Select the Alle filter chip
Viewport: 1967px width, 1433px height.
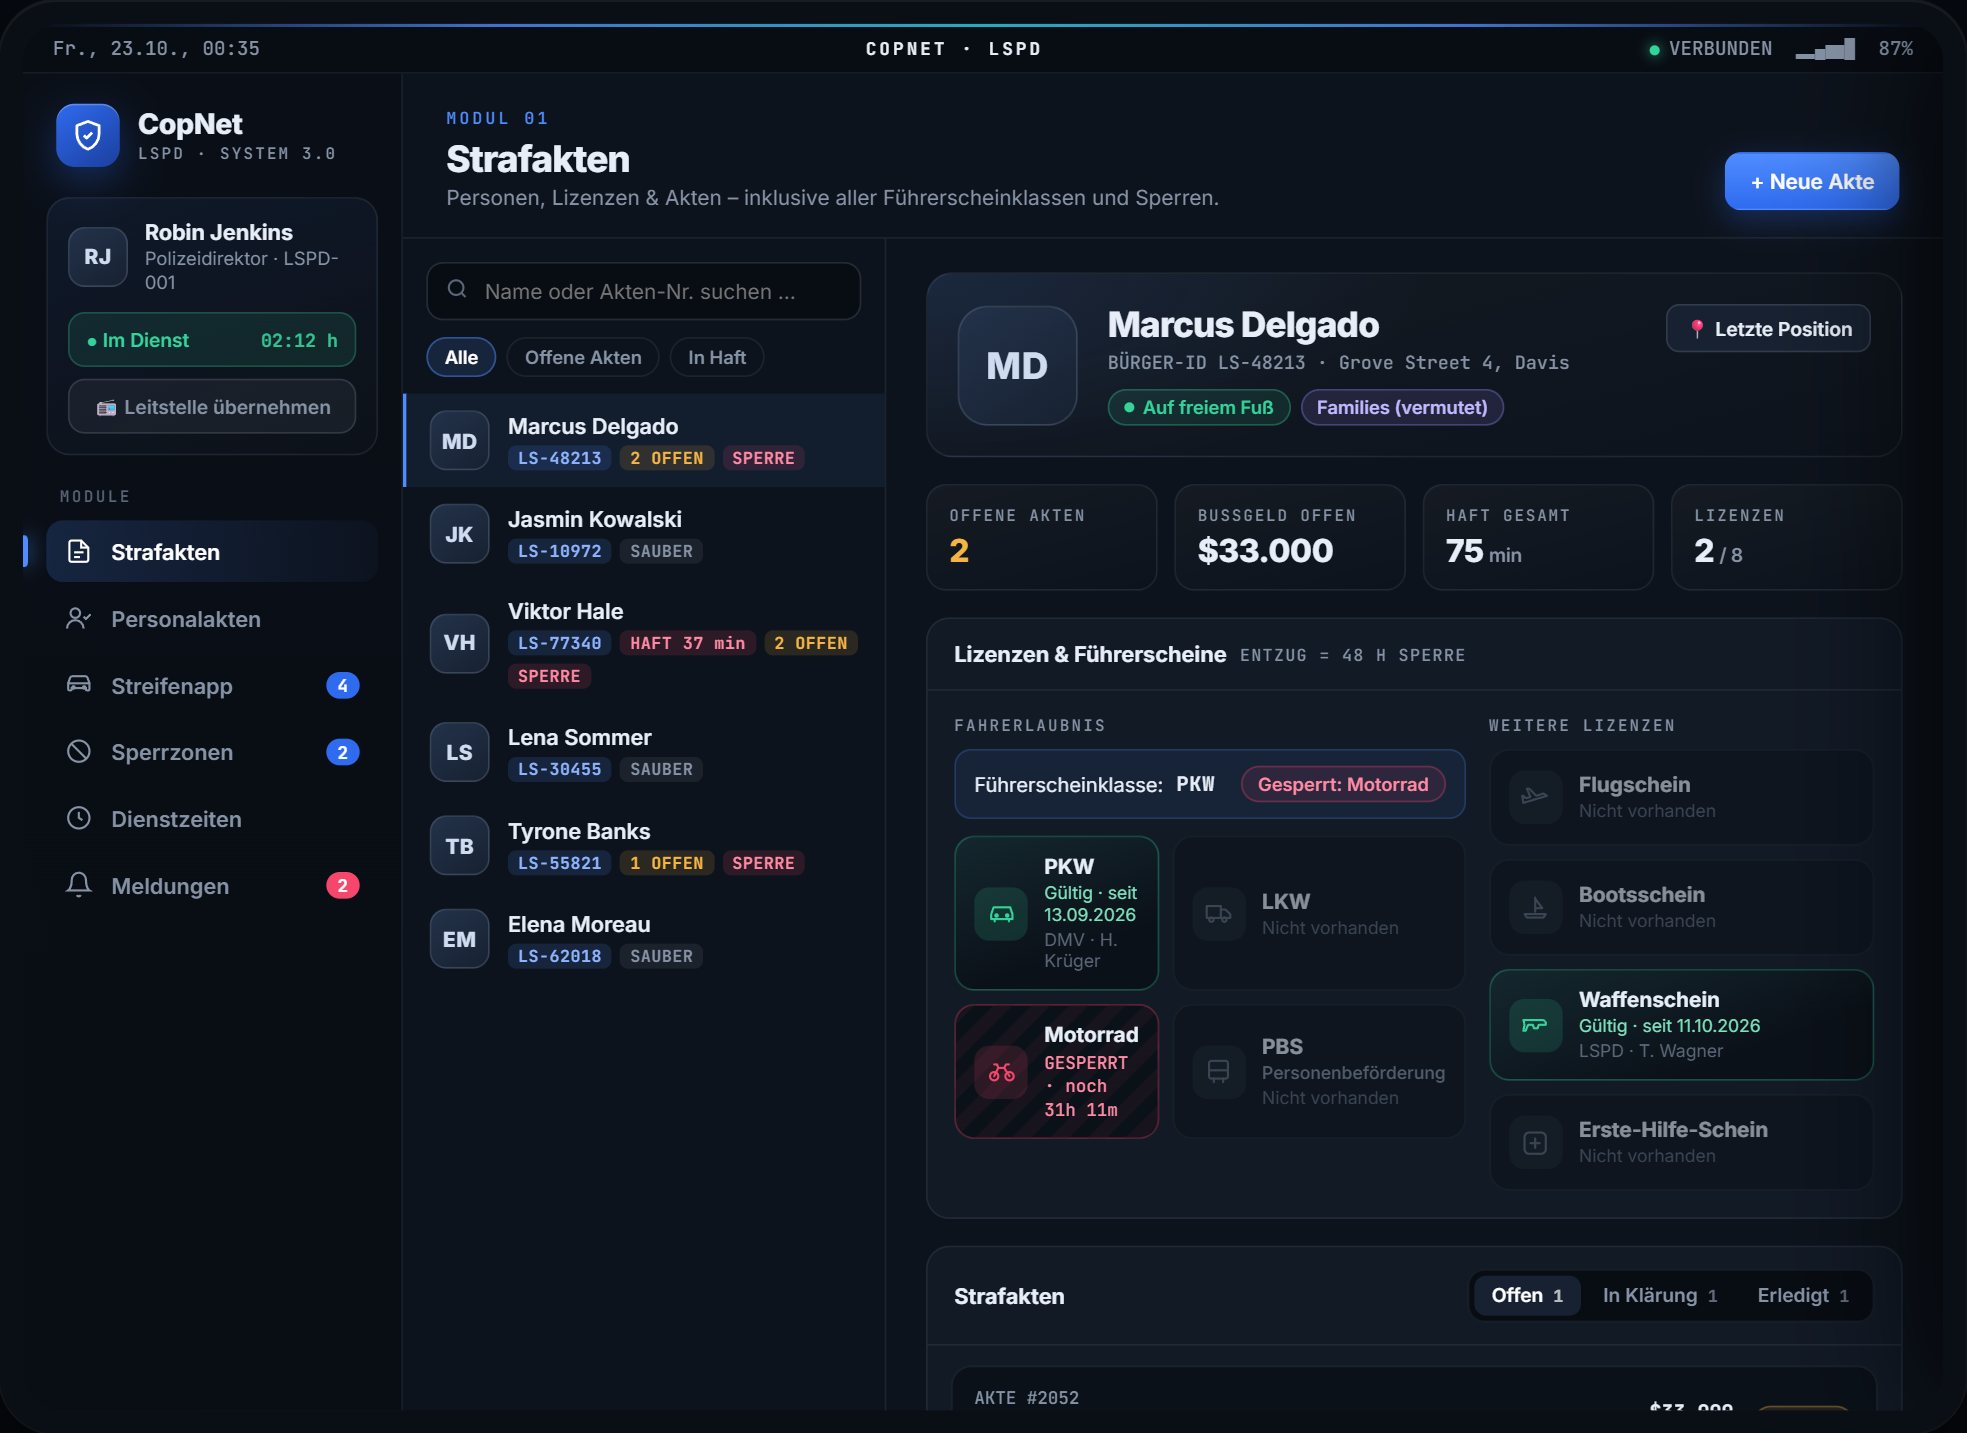tap(461, 357)
